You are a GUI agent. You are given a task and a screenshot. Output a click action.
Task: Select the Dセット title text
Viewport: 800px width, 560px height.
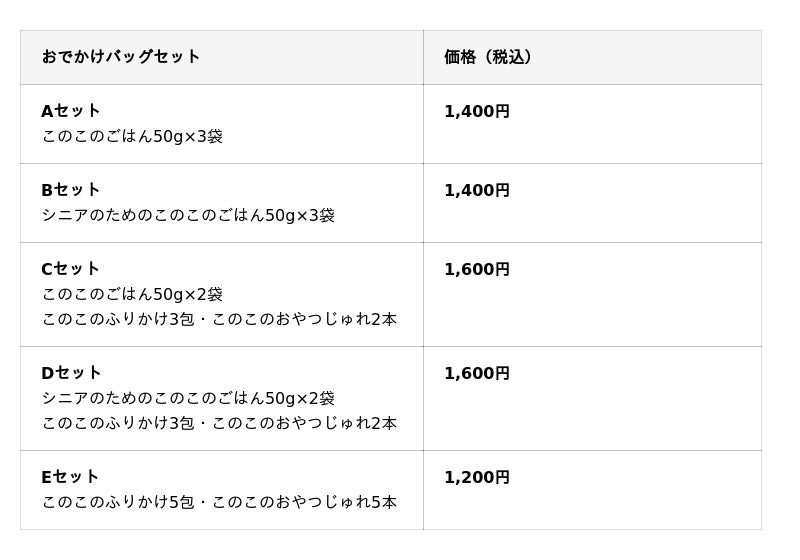tap(71, 373)
